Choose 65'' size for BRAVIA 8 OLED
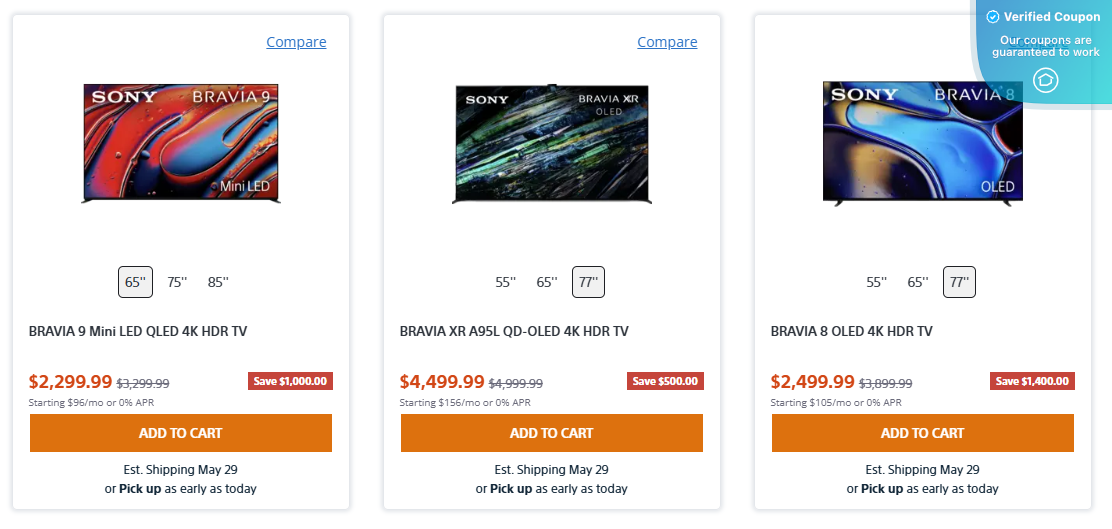 pos(918,283)
